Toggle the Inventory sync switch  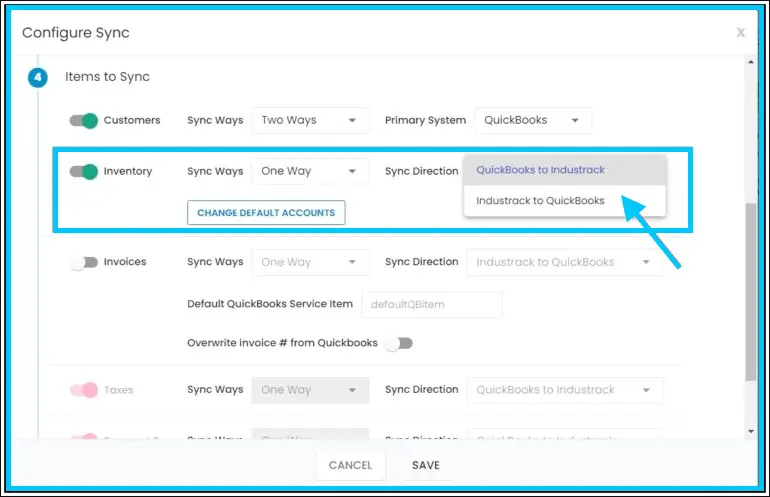coord(83,171)
